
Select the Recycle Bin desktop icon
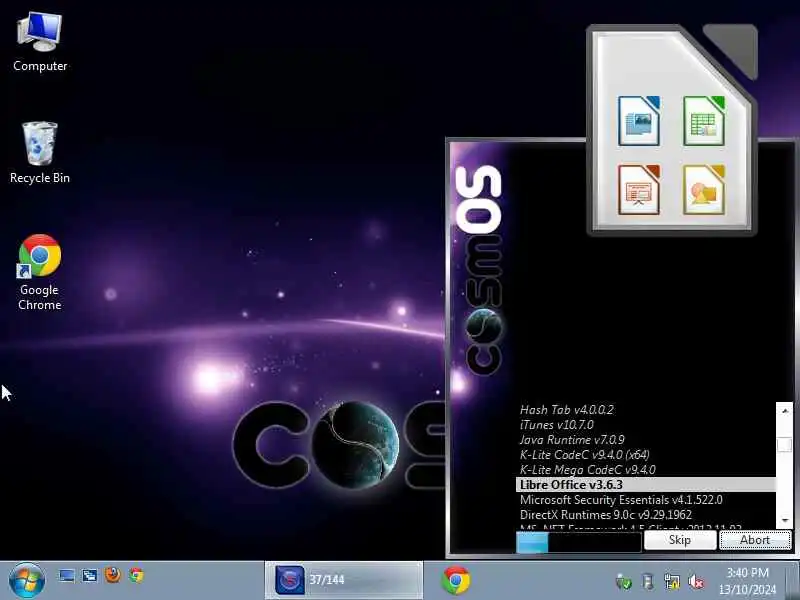pyautogui.click(x=40, y=153)
